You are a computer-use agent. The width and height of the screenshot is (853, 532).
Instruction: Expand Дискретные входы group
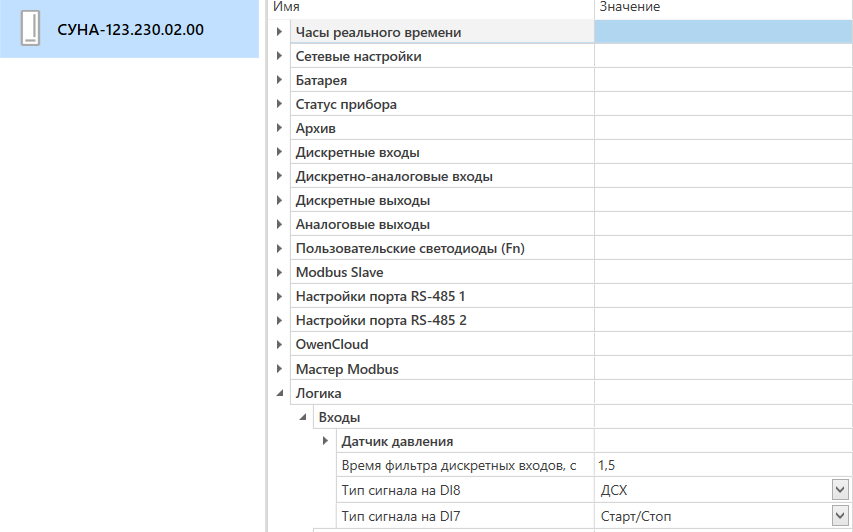(x=279, y=151)
